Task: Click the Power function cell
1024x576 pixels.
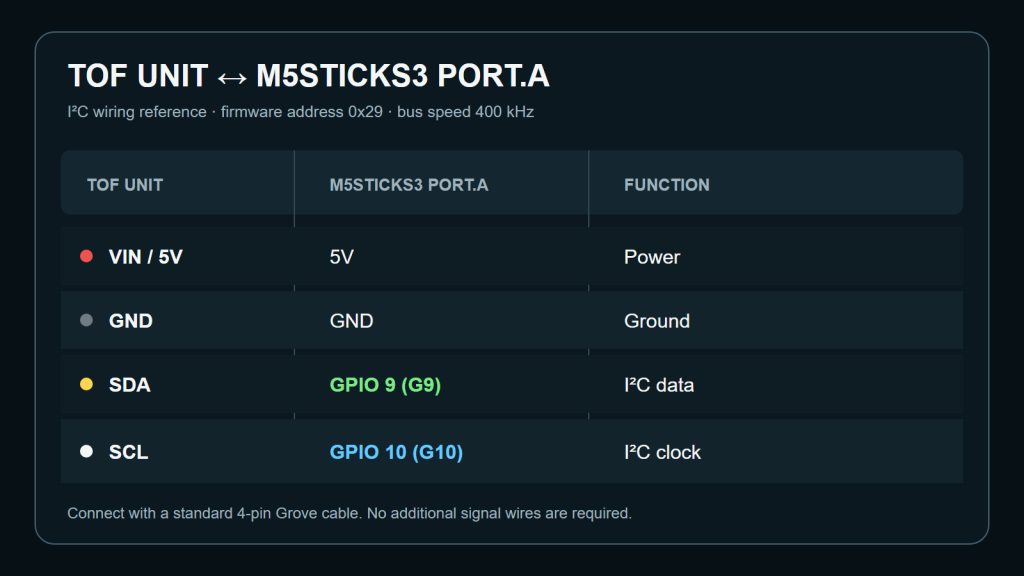Action: tap(652, 257)
